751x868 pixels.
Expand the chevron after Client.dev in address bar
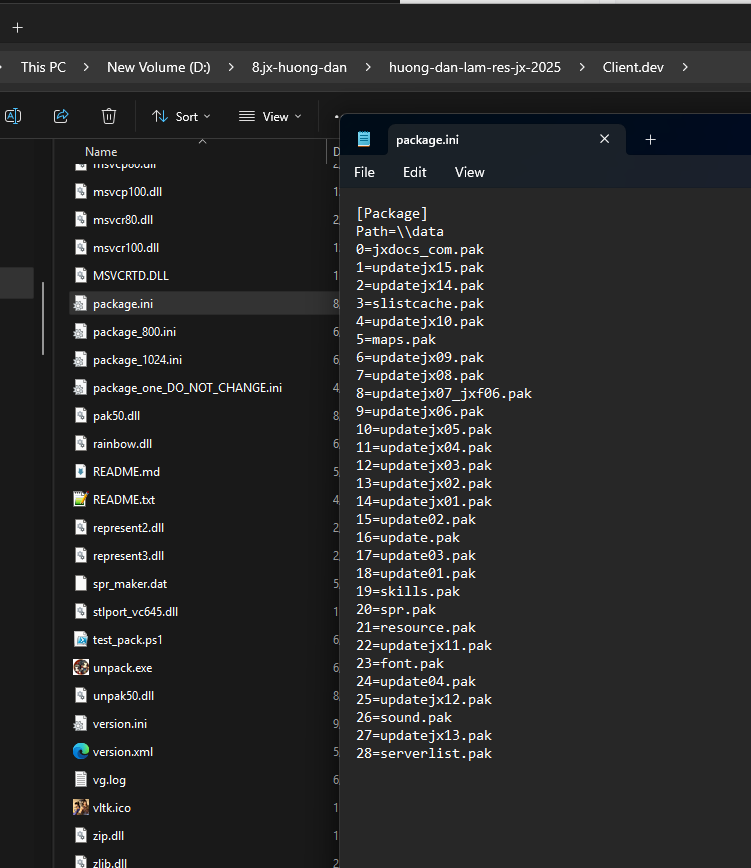click(685, 67)
